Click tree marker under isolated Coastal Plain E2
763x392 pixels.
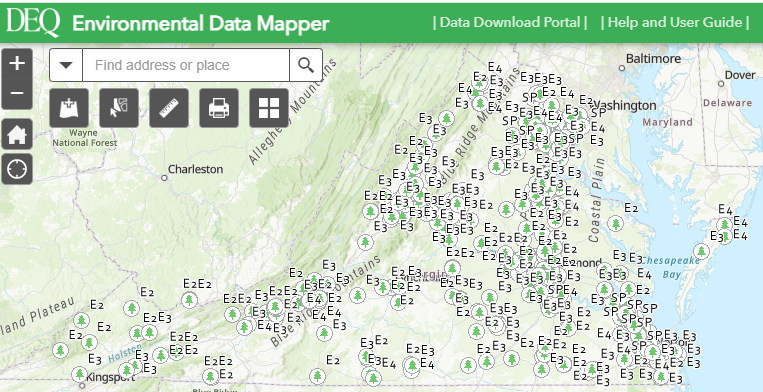(616, 224)
